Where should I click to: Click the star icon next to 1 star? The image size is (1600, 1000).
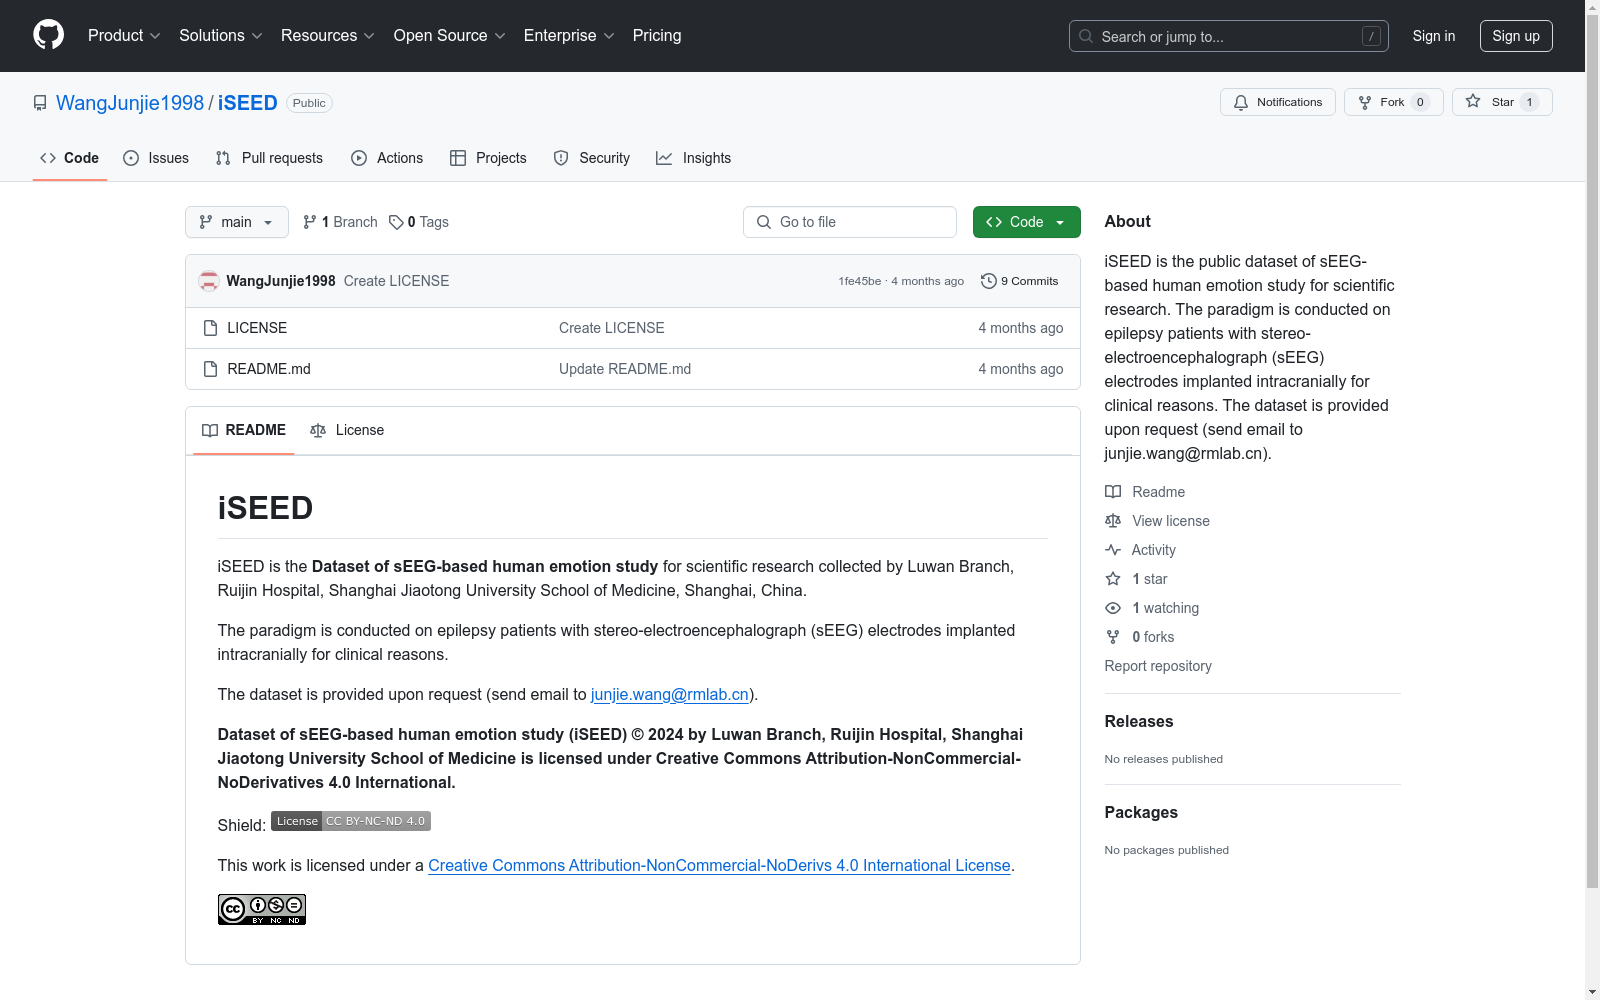coord(1113,579)
